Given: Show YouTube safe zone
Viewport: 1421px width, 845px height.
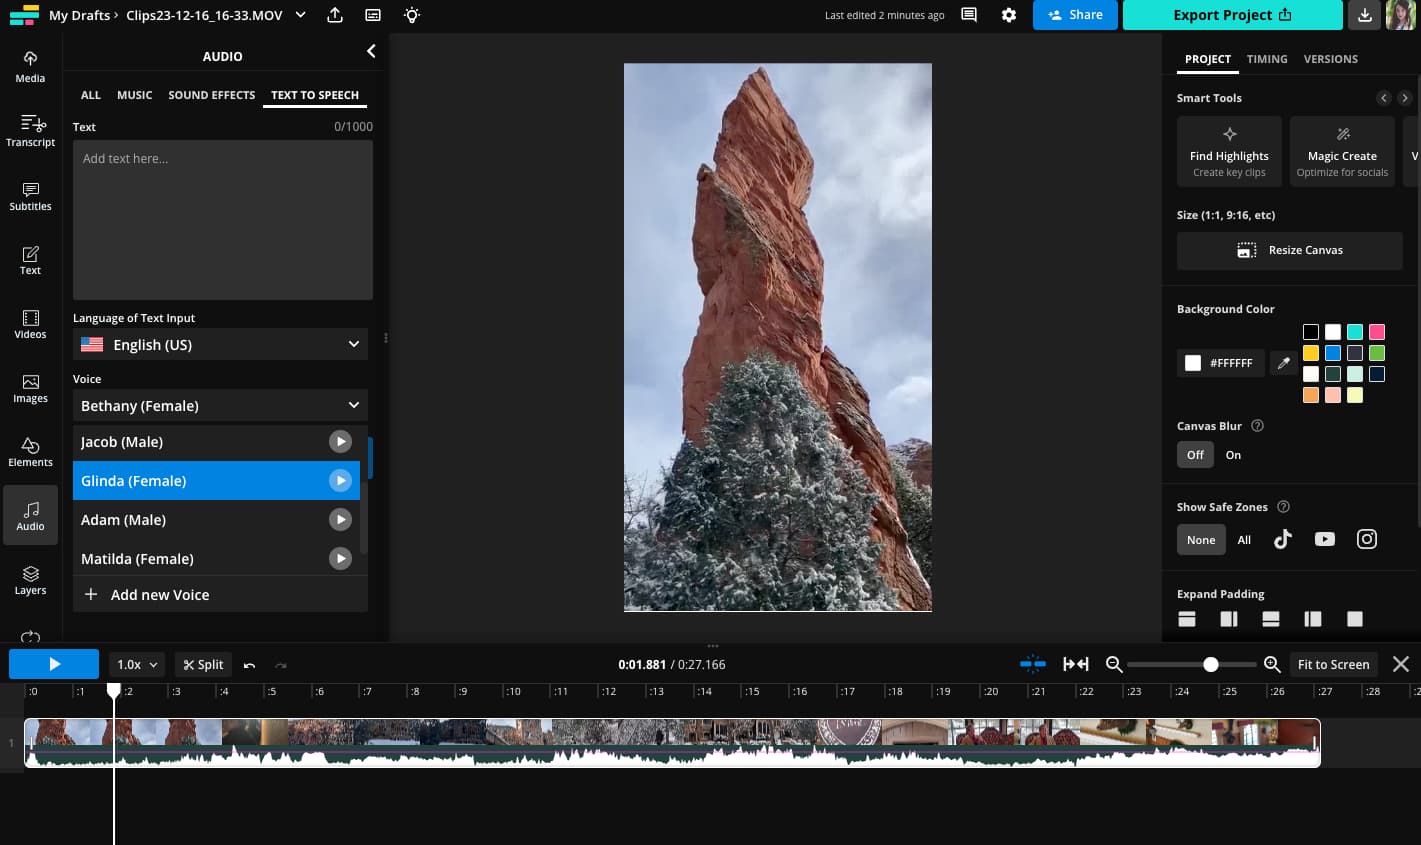Looking at the screenshot, I should click(1325, 539).
